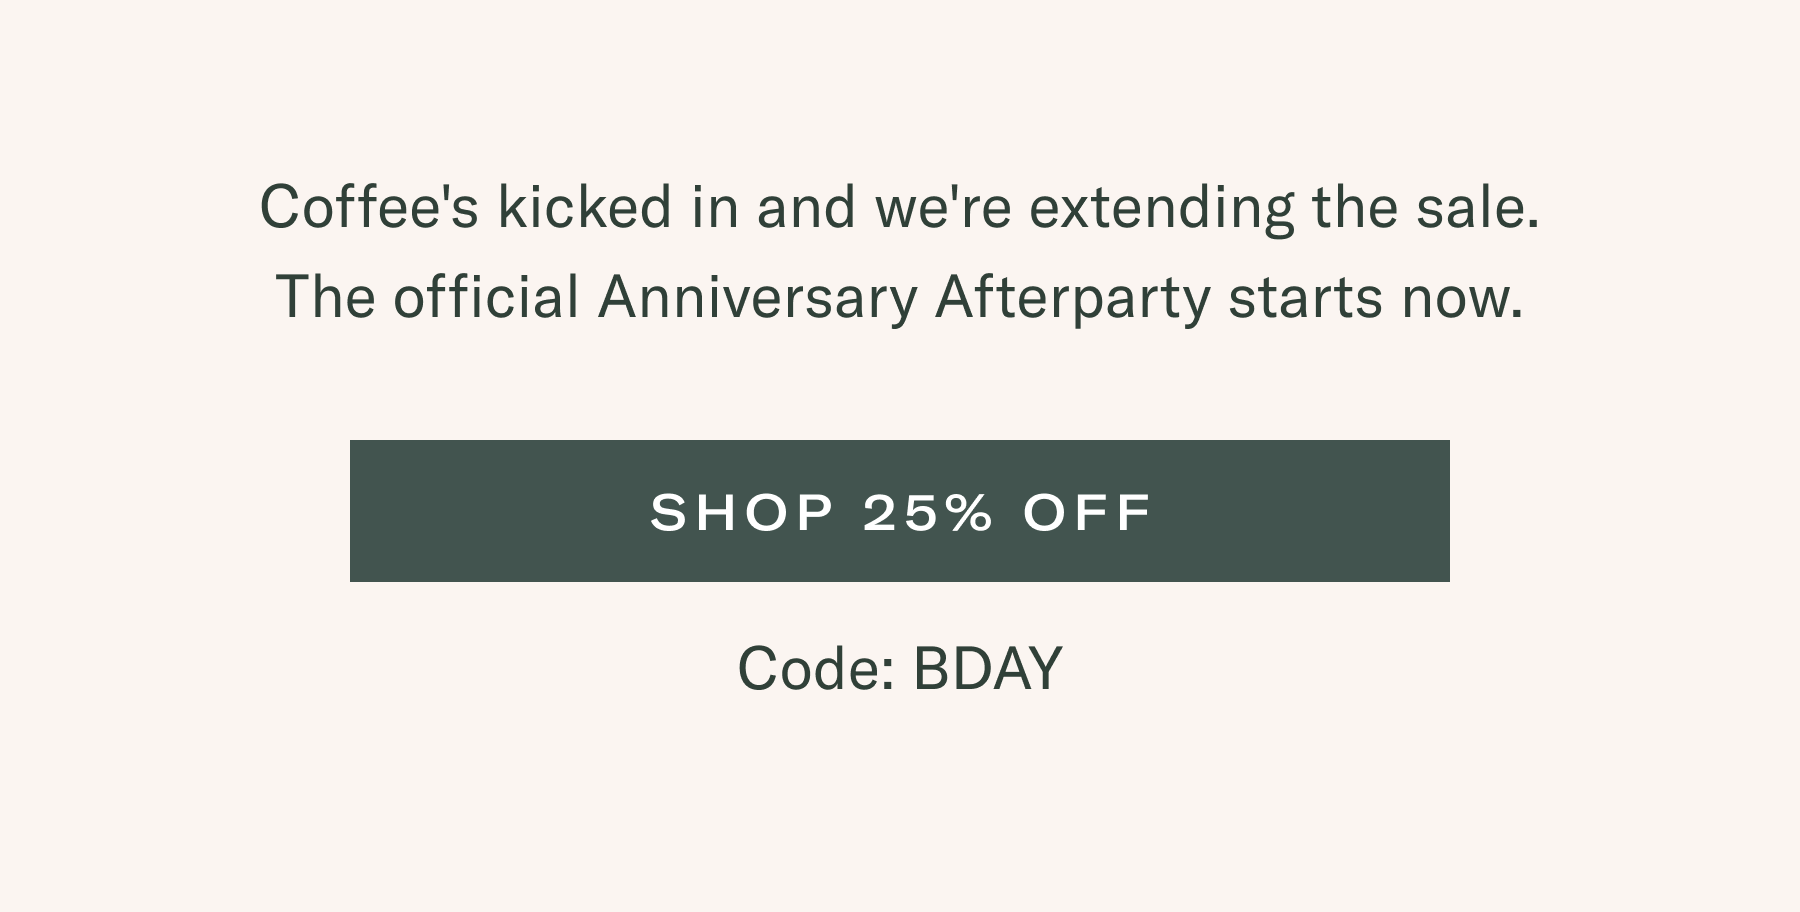
Task: Click the words starts now
Action: (x=1376, y=297)
